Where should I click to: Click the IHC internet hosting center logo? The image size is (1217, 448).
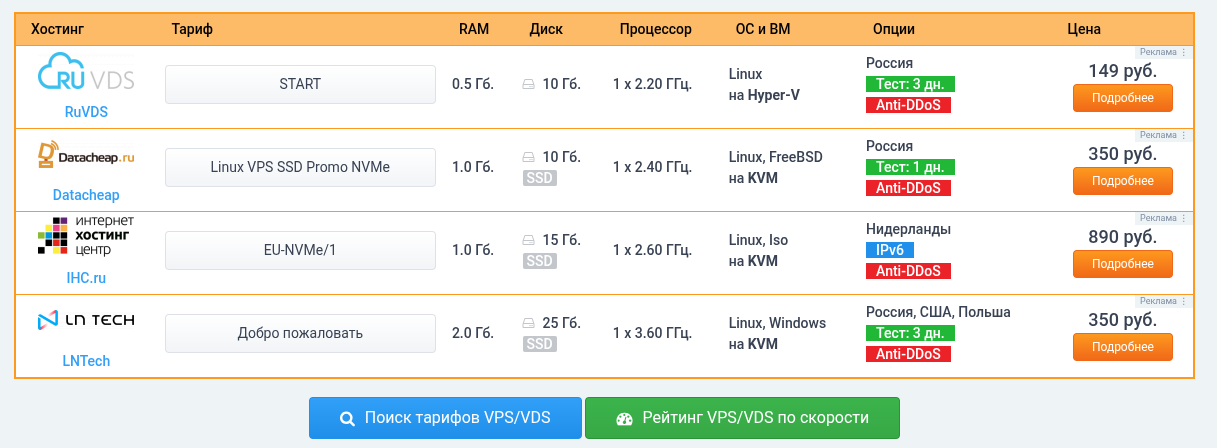pos(86,238)
